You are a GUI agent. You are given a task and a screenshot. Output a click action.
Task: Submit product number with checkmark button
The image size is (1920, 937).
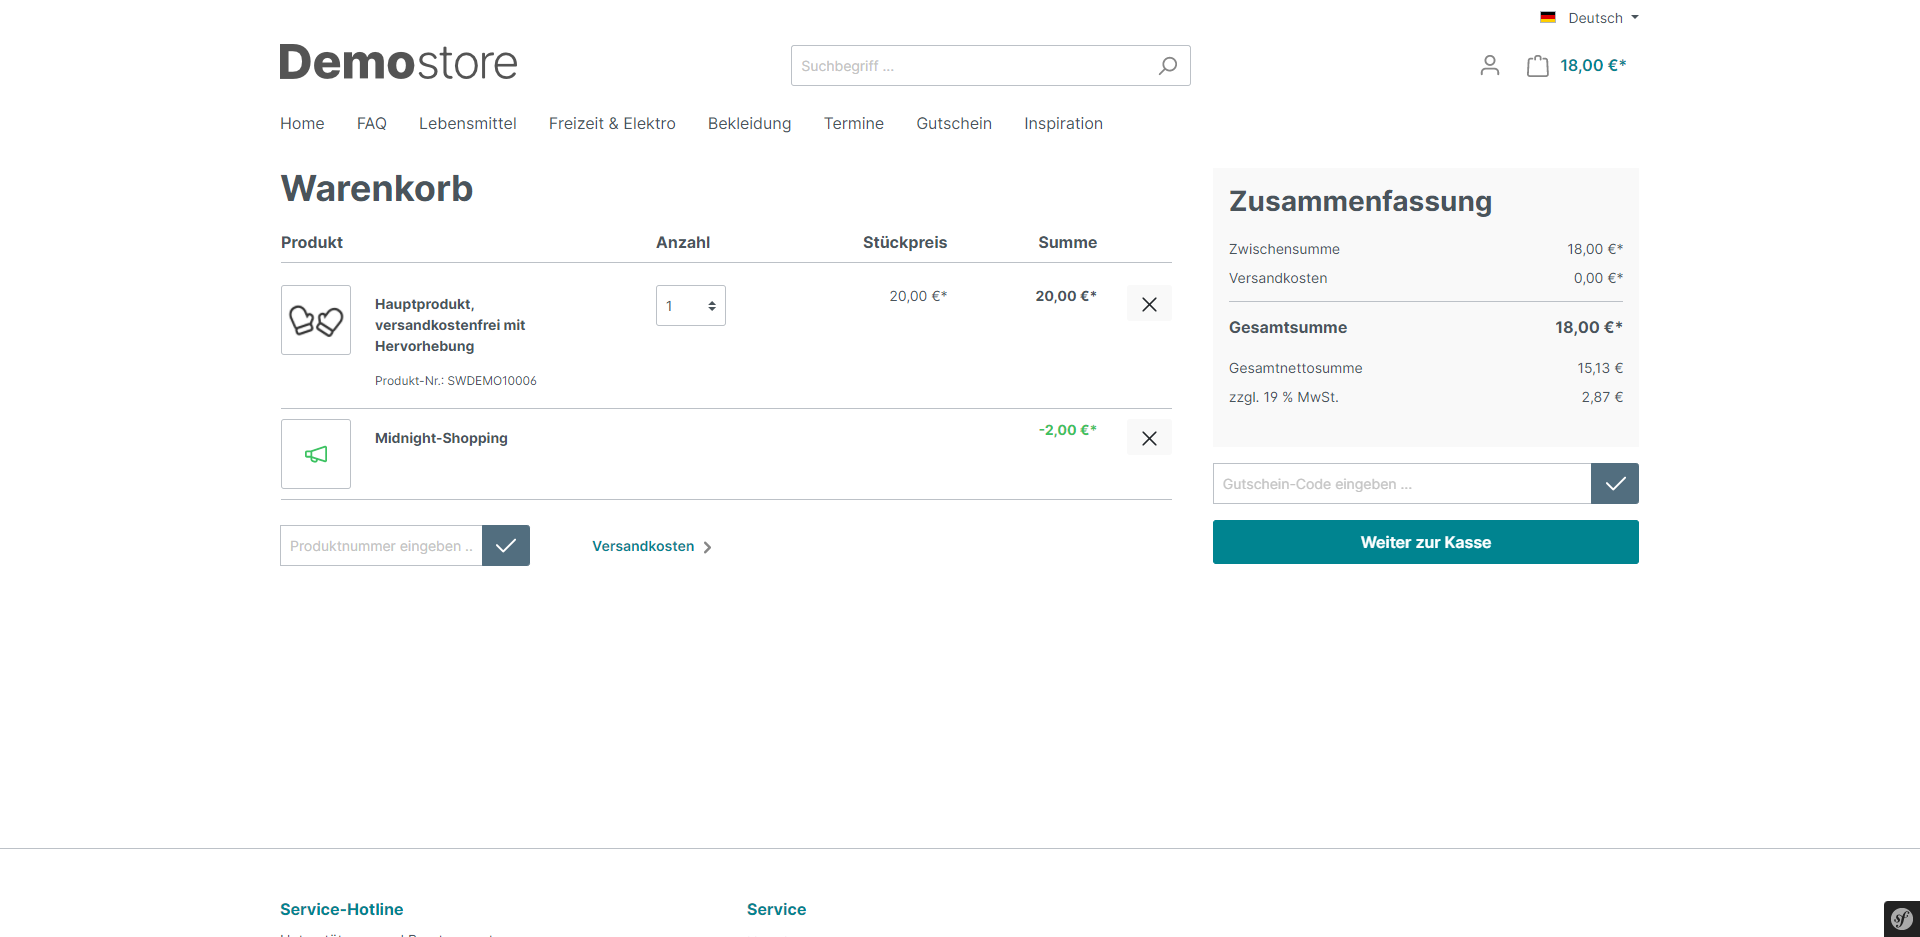click(x=506, y=546)
